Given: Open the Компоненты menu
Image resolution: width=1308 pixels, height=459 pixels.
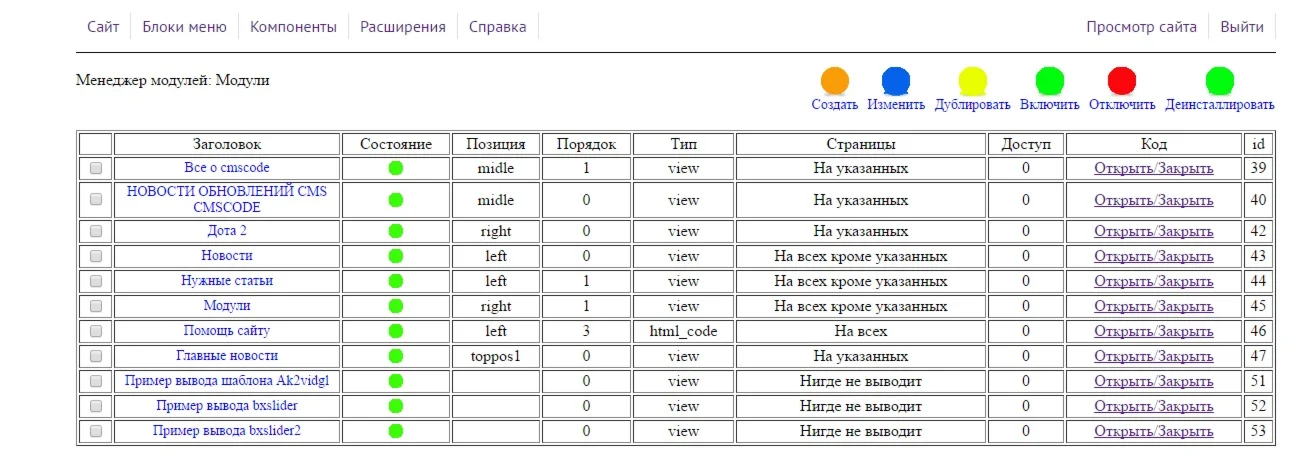Looking at the screenshot, I should (293, 27).
